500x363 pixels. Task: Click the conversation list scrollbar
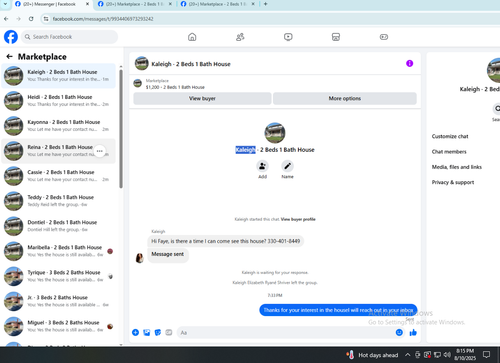(121, 129)
